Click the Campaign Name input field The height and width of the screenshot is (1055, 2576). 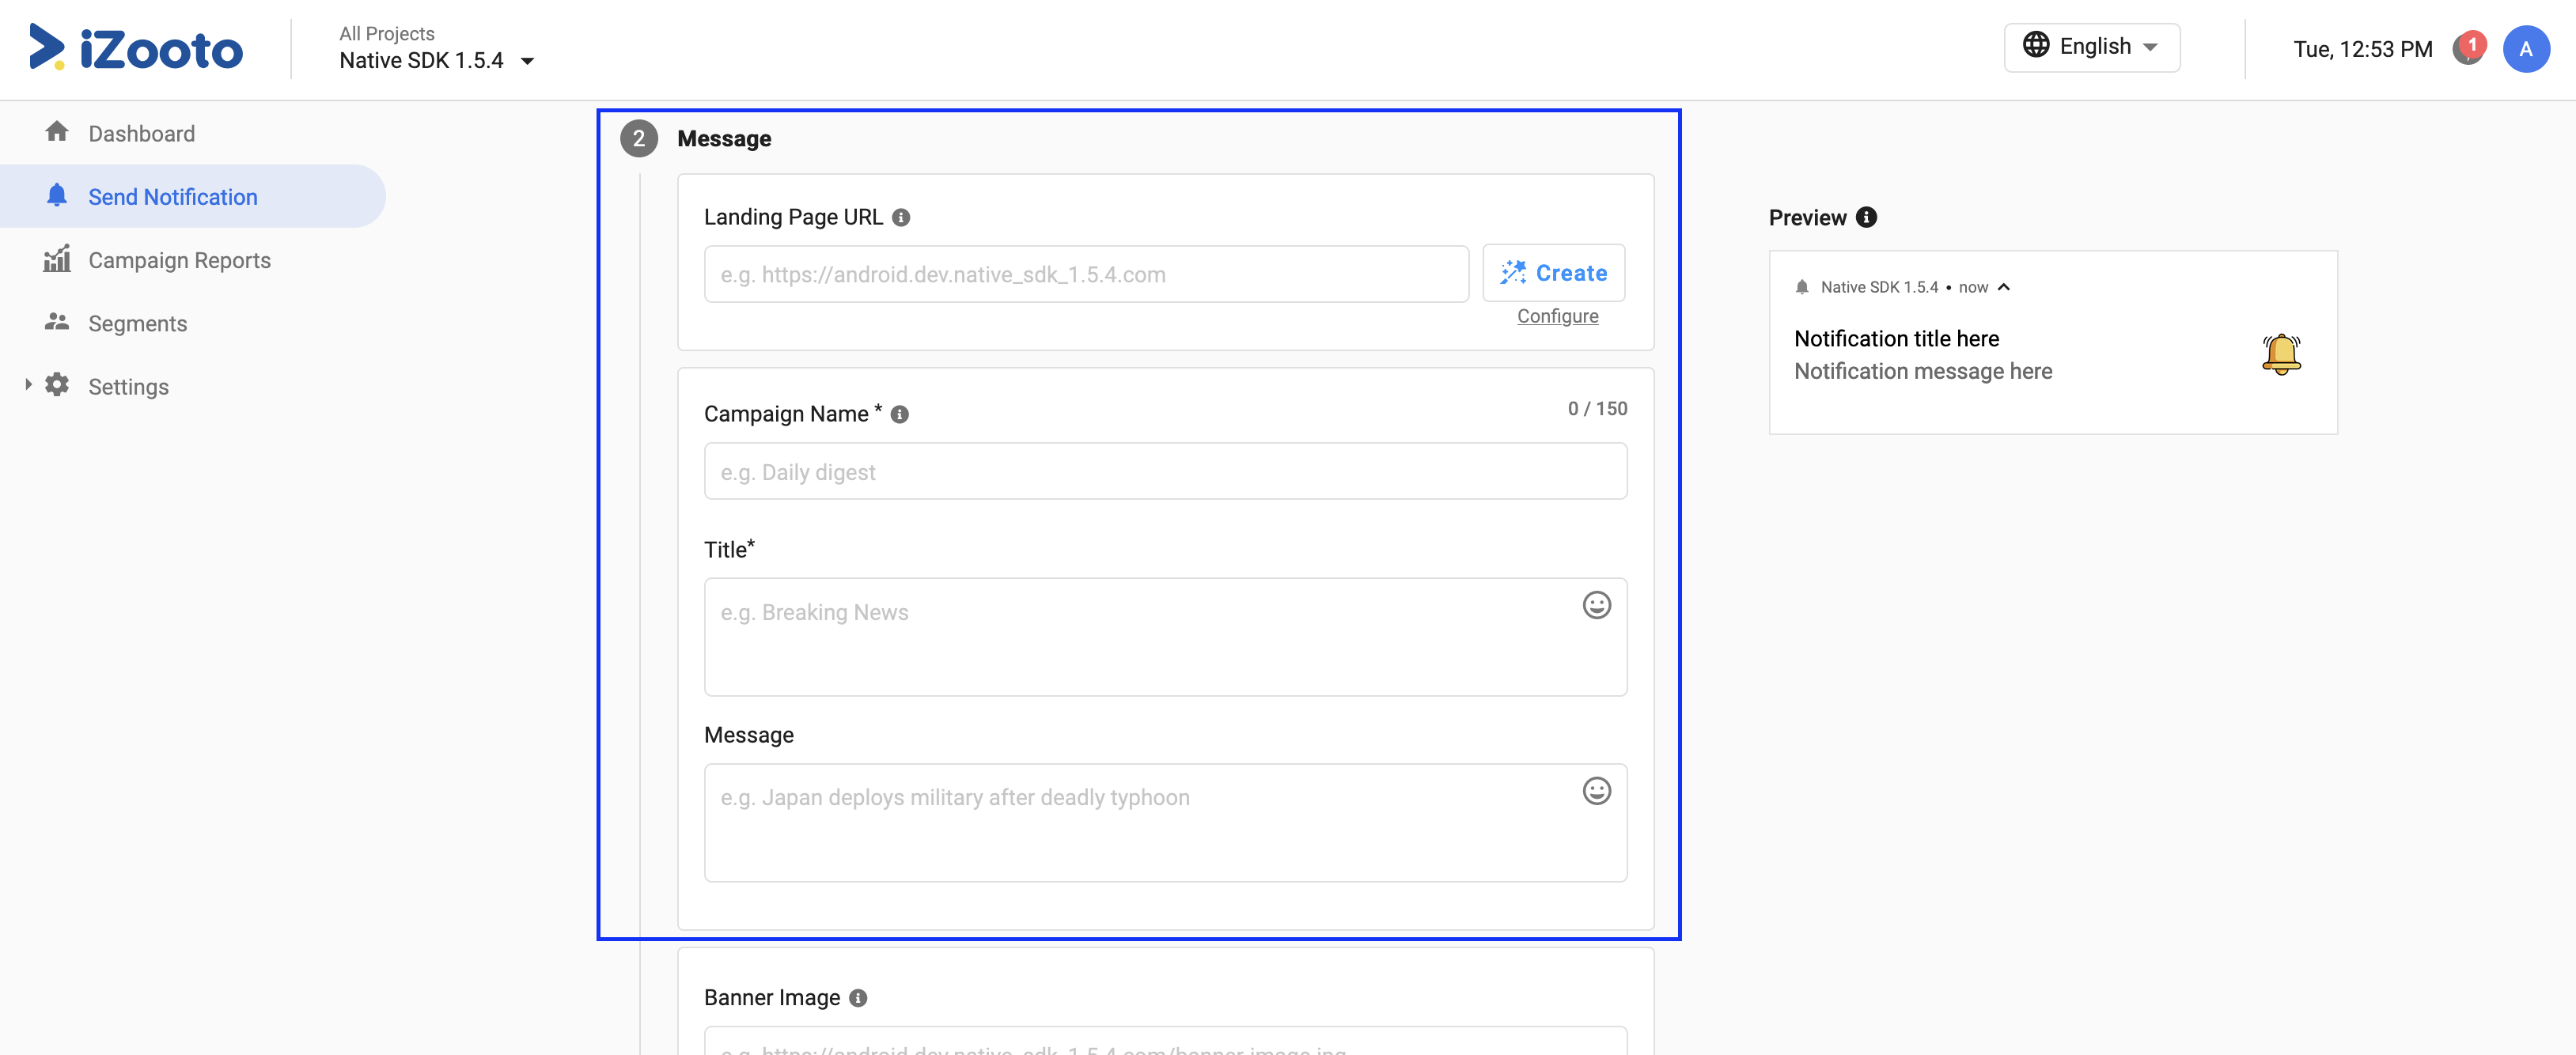click(1165, 471)
